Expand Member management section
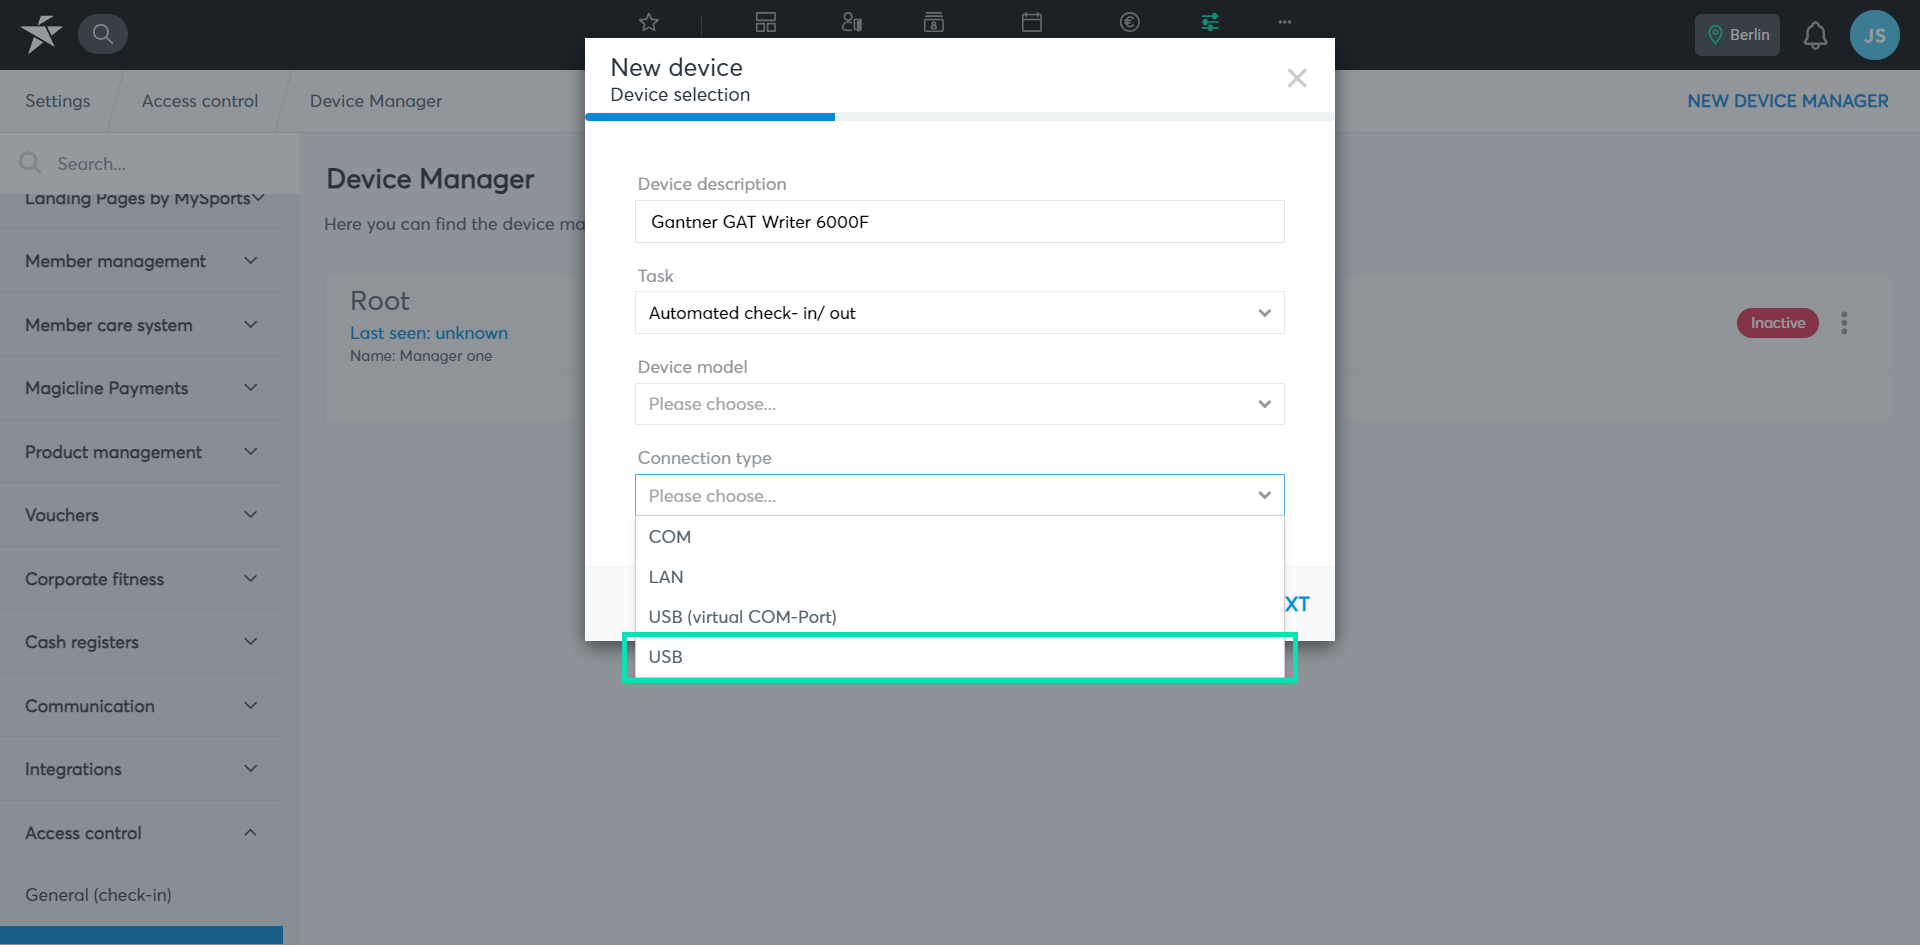 pyautogui.click(x=142, y=261)
